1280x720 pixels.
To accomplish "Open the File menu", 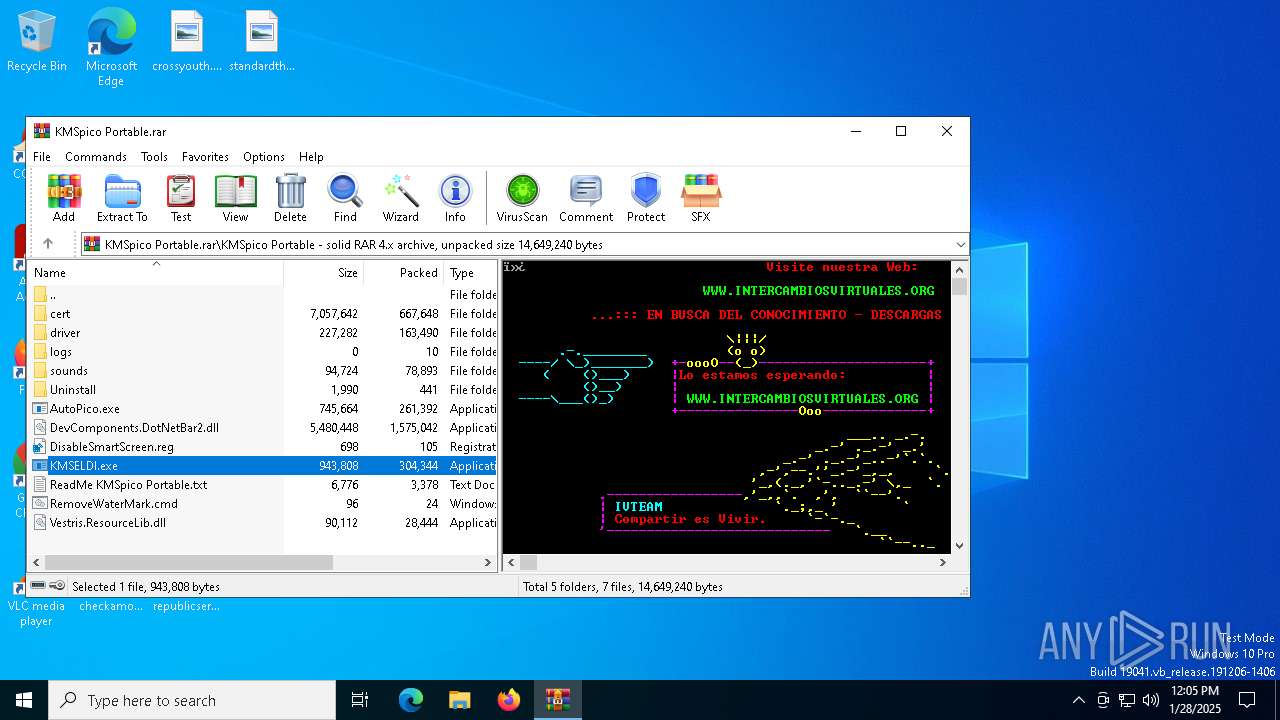I will pos(42,157).
